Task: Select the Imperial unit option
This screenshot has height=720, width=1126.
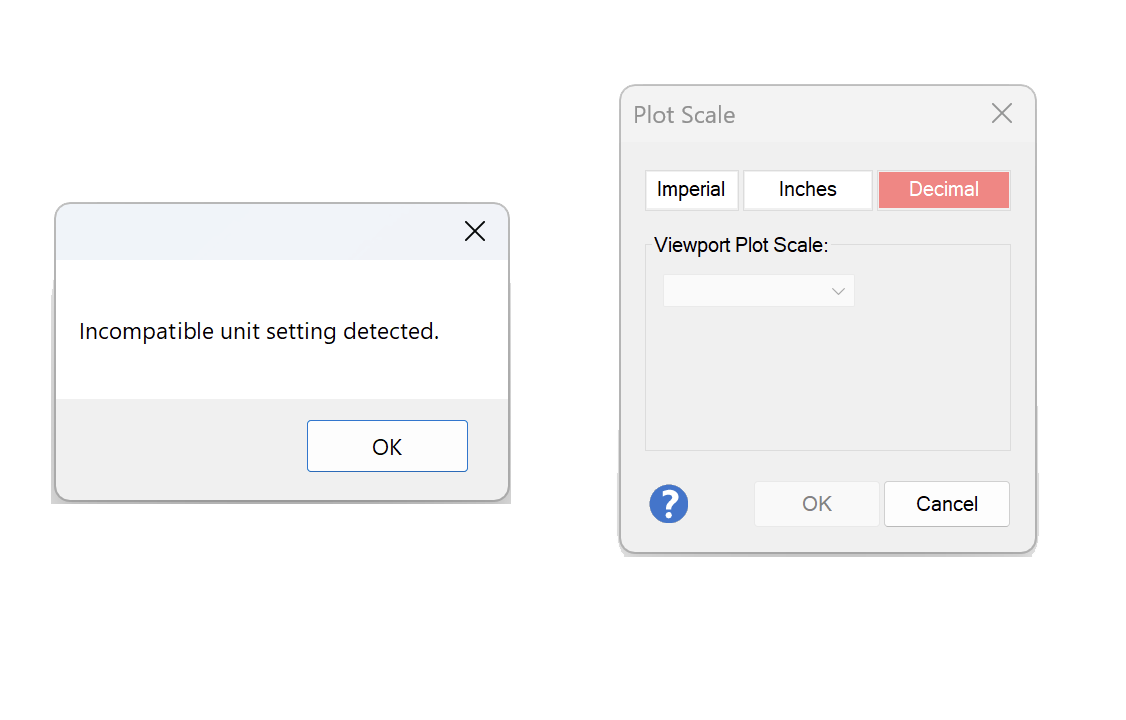Action: tap(691, 190)
